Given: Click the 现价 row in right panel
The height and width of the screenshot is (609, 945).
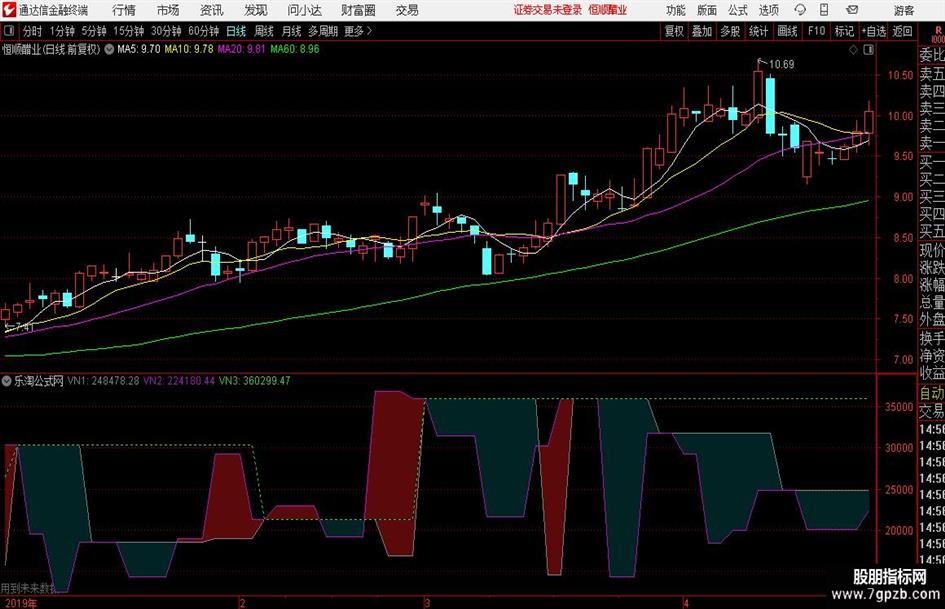Looking at the screenshot, I should pos(932,251).
